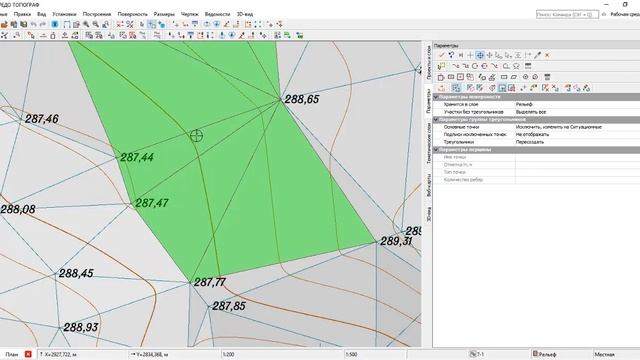This screenshot has width=640, height=360.
Task: Click the command search field at top right
Action: coord(567,14)
